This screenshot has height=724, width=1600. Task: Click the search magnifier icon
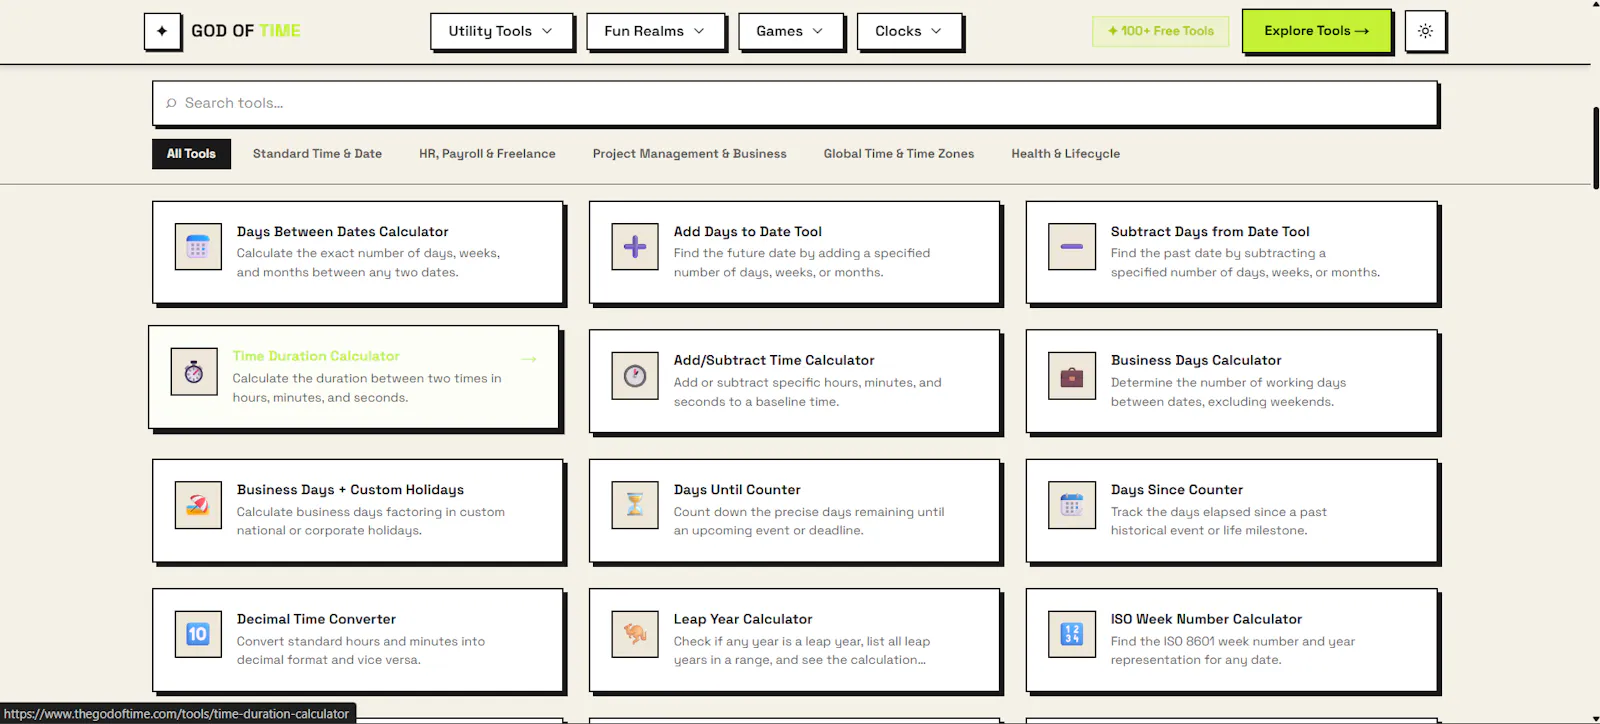(171, 103)
